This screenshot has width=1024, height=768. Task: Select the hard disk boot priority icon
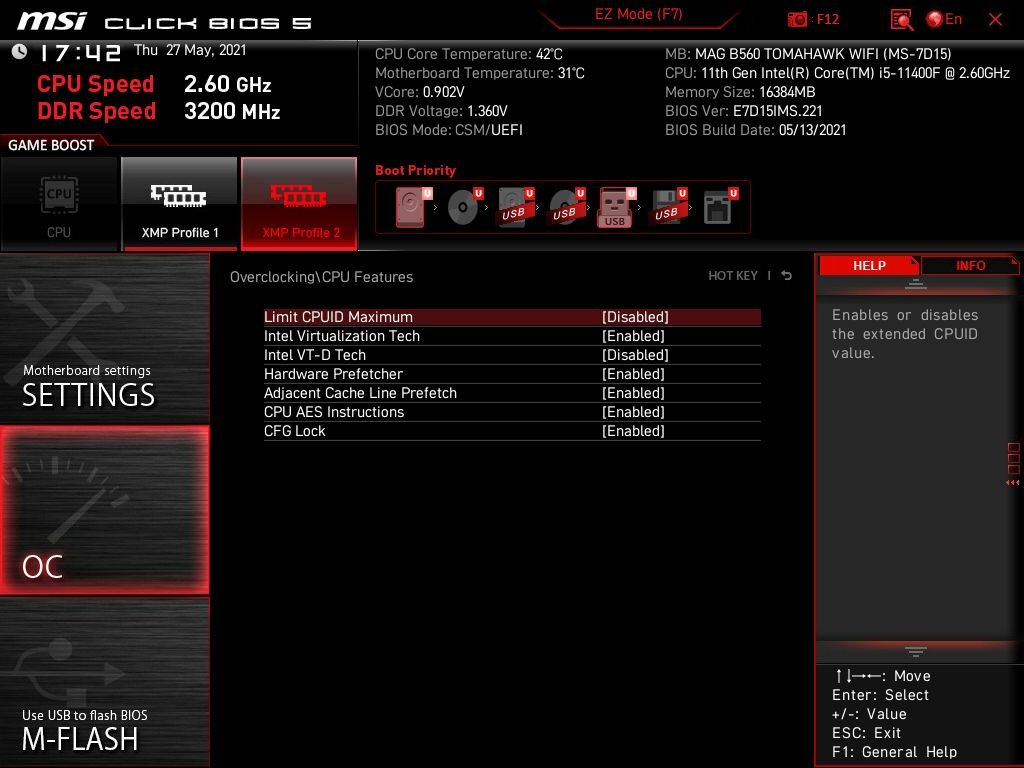click(412, 207)
